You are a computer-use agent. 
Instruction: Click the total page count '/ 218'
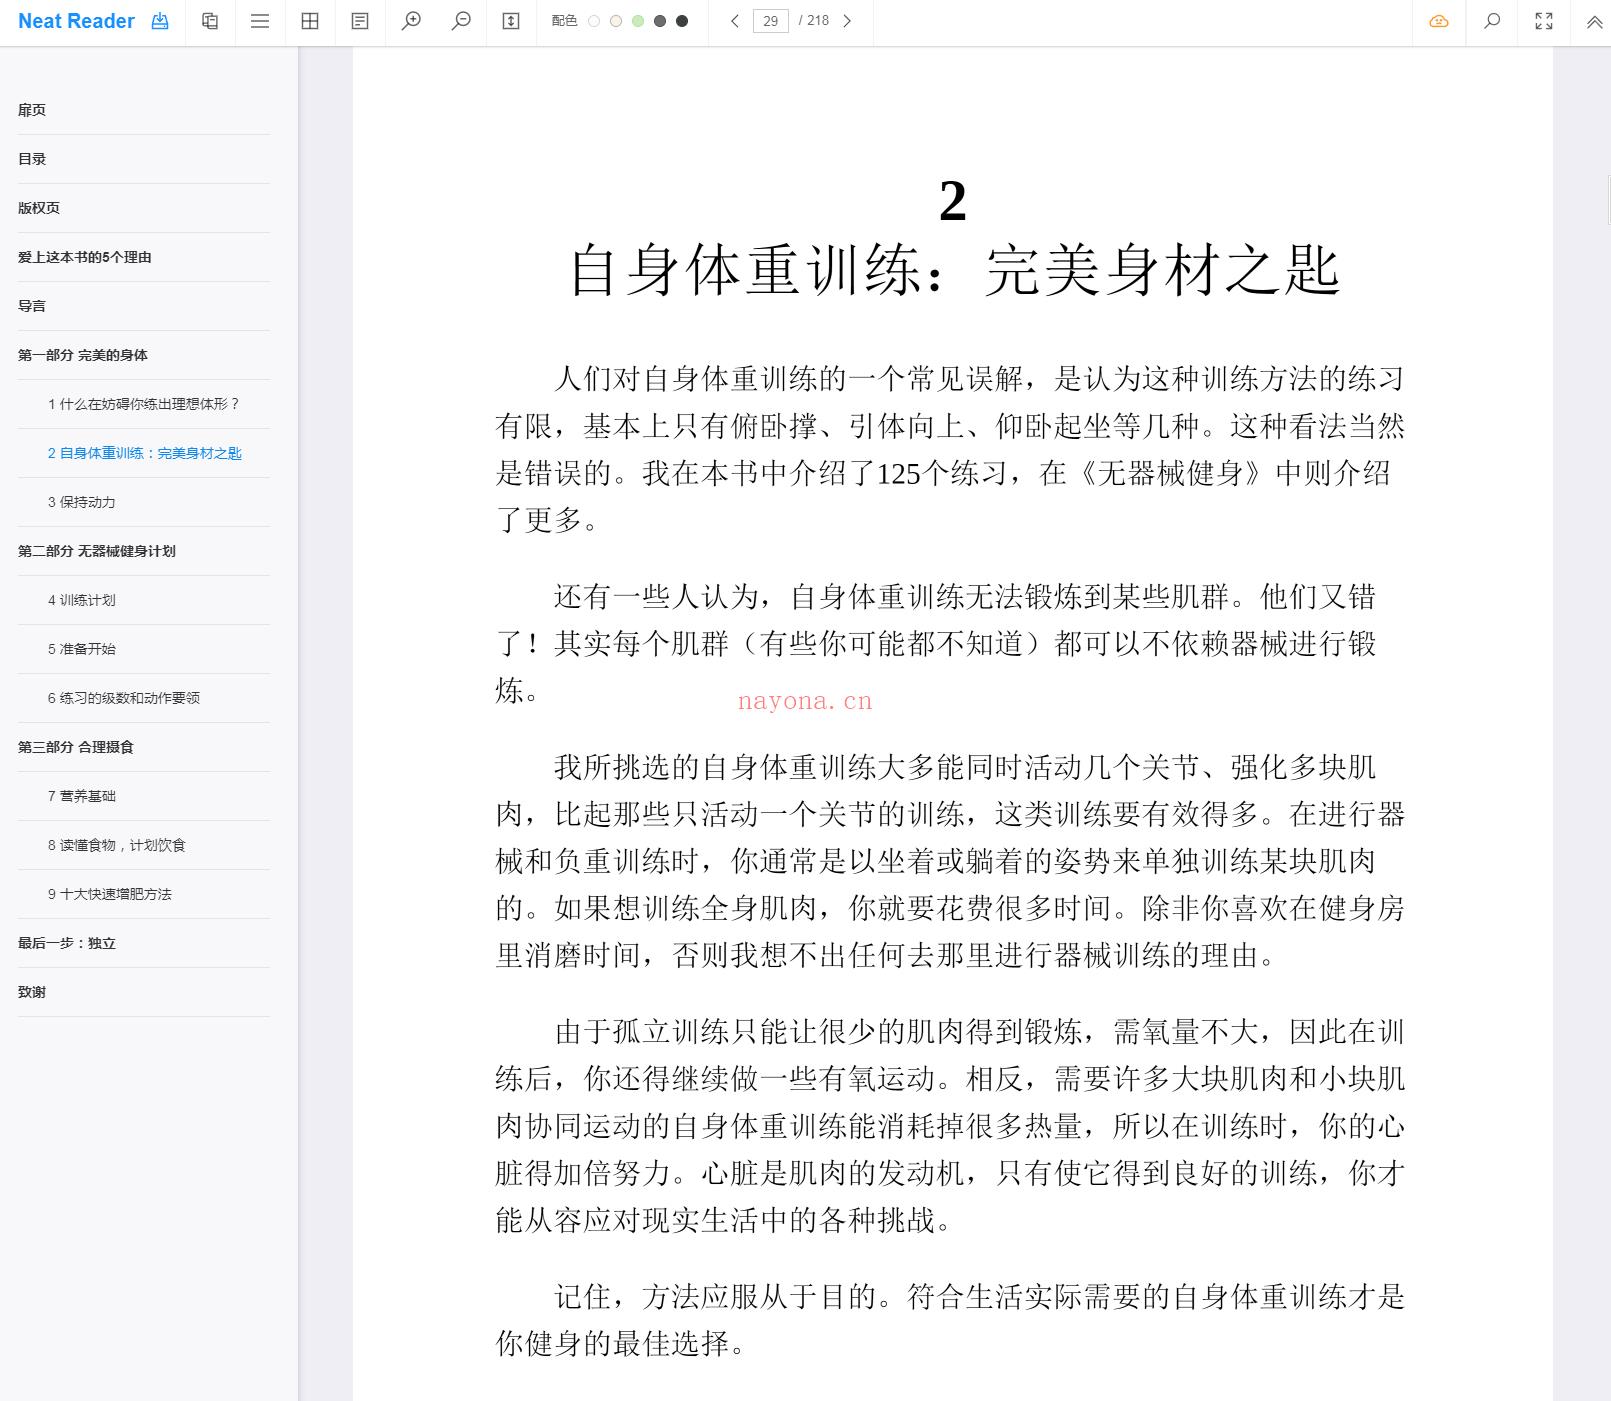(x=814, y=21)
